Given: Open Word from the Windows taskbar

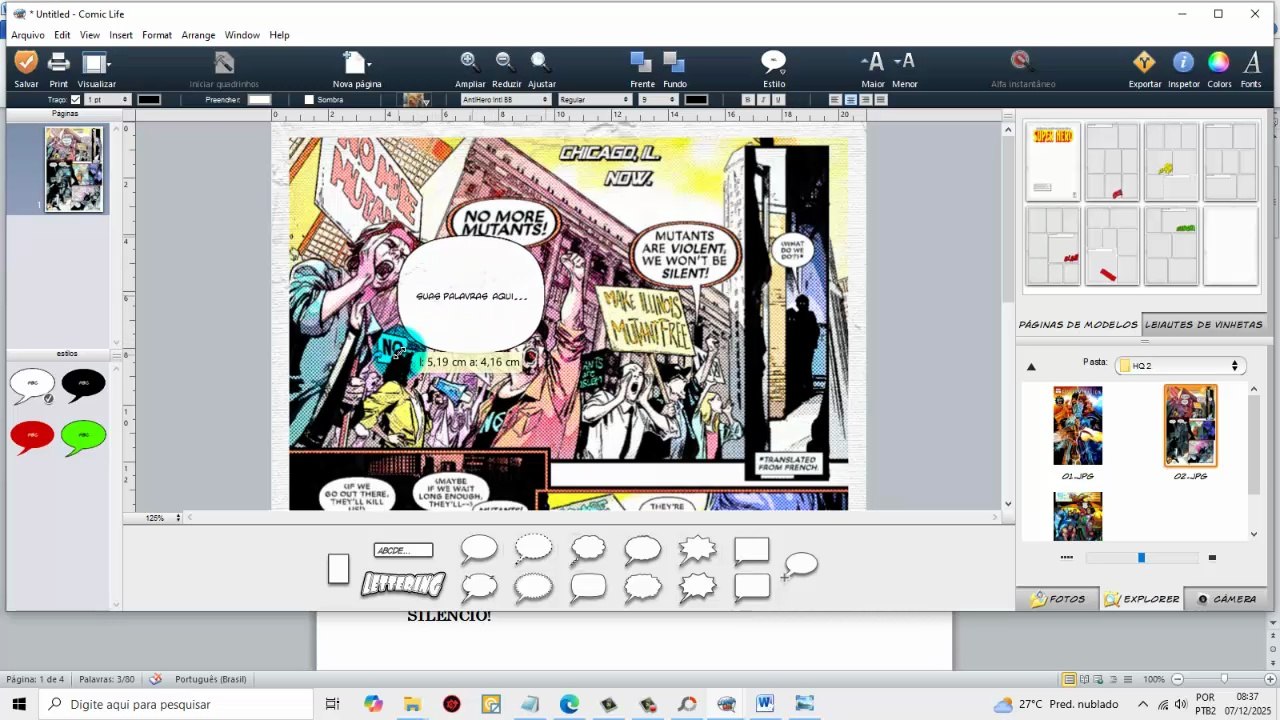Looking at the screenshot, I should [765, 704].
